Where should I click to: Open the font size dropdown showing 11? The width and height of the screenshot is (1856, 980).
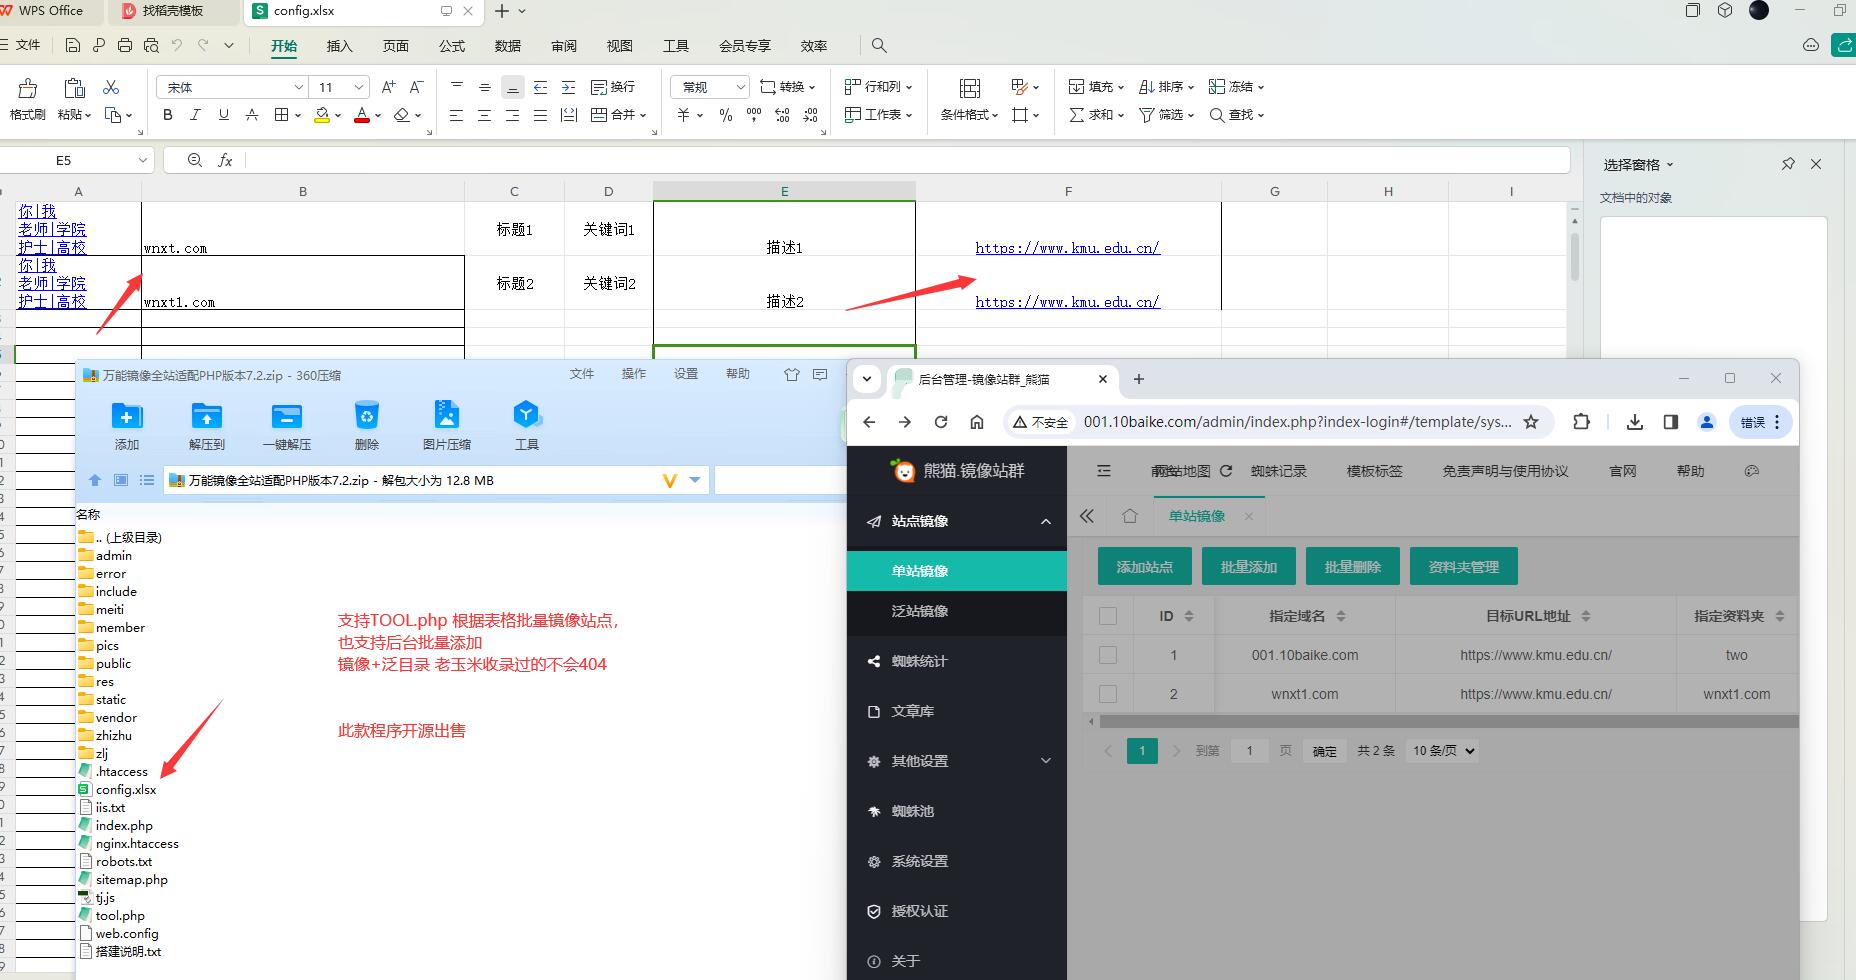360,87
